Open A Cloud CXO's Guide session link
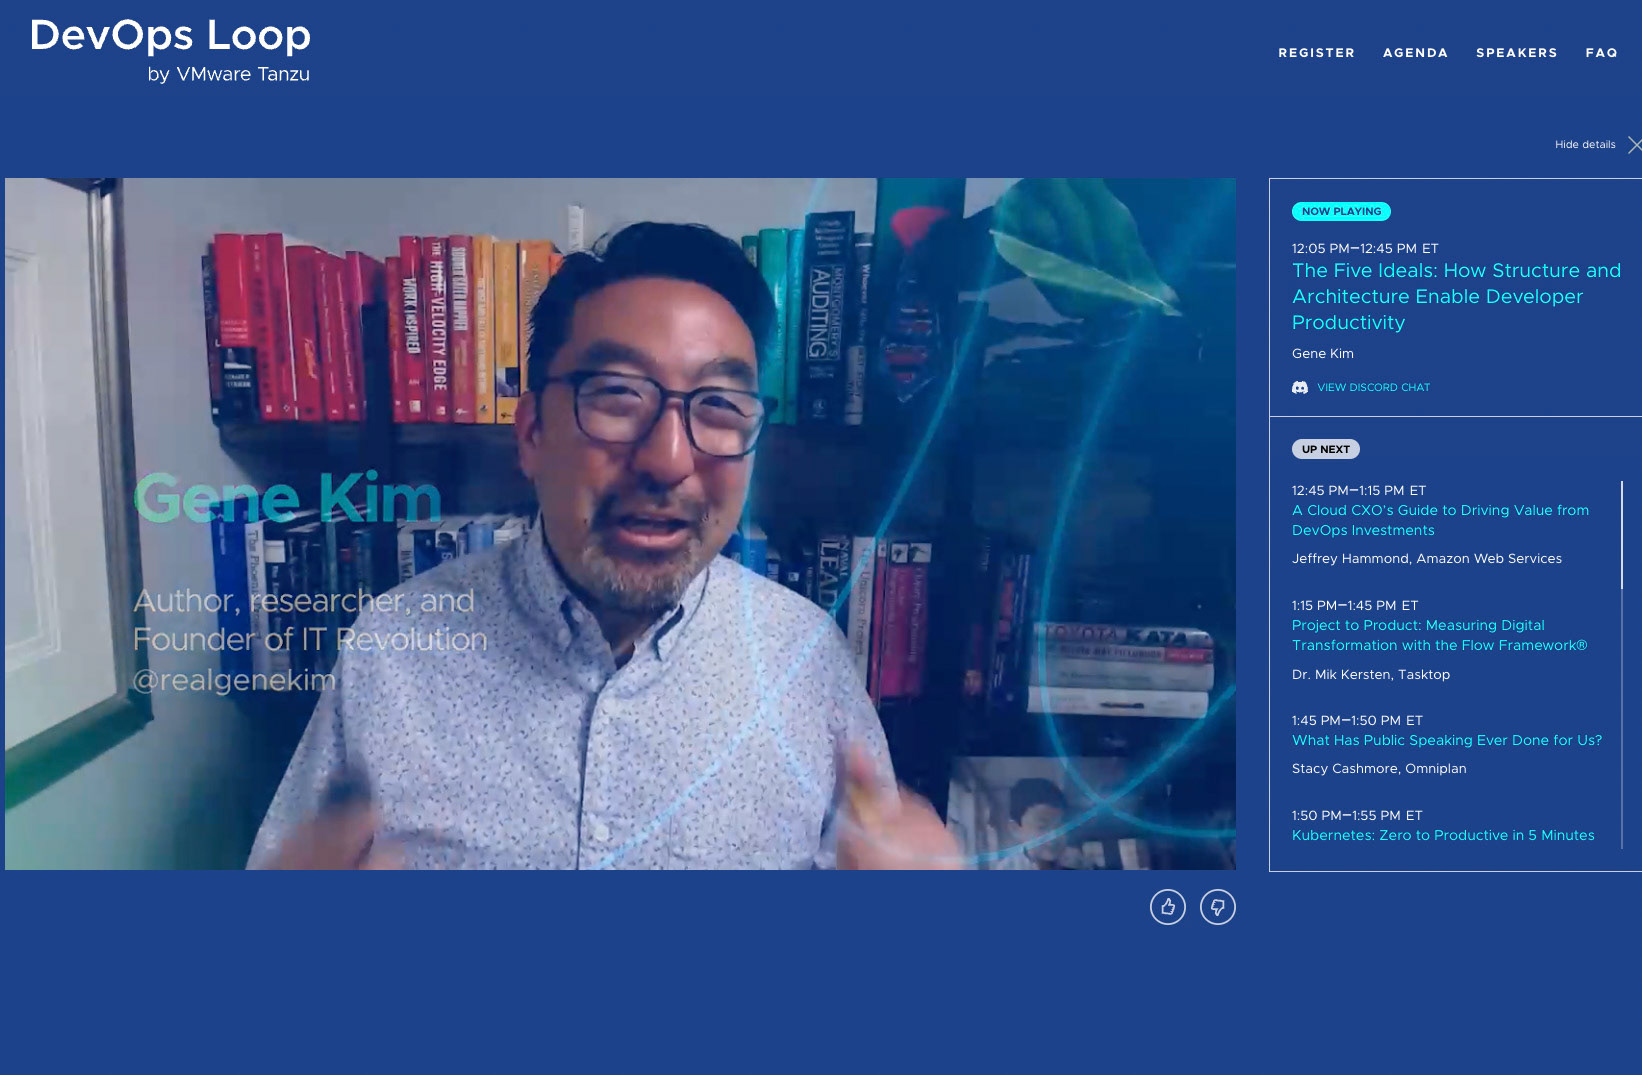Image resolution: width=1642 pixels, height=1075 pixels. coord(1440,520)
